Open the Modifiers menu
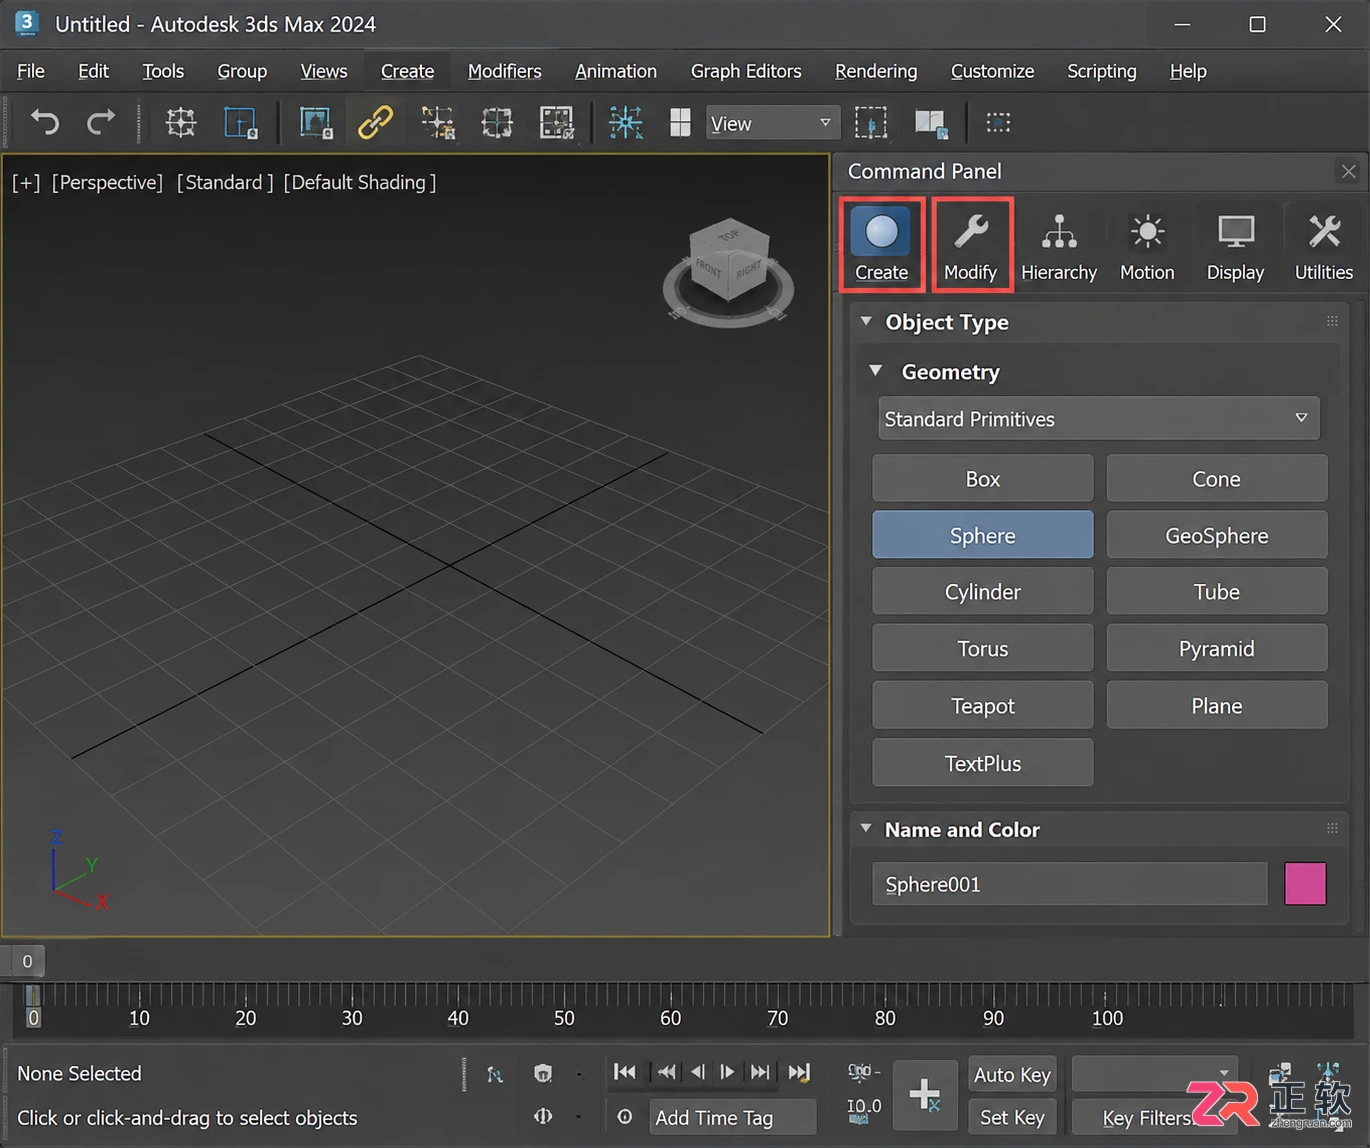 tap(504, 71)
